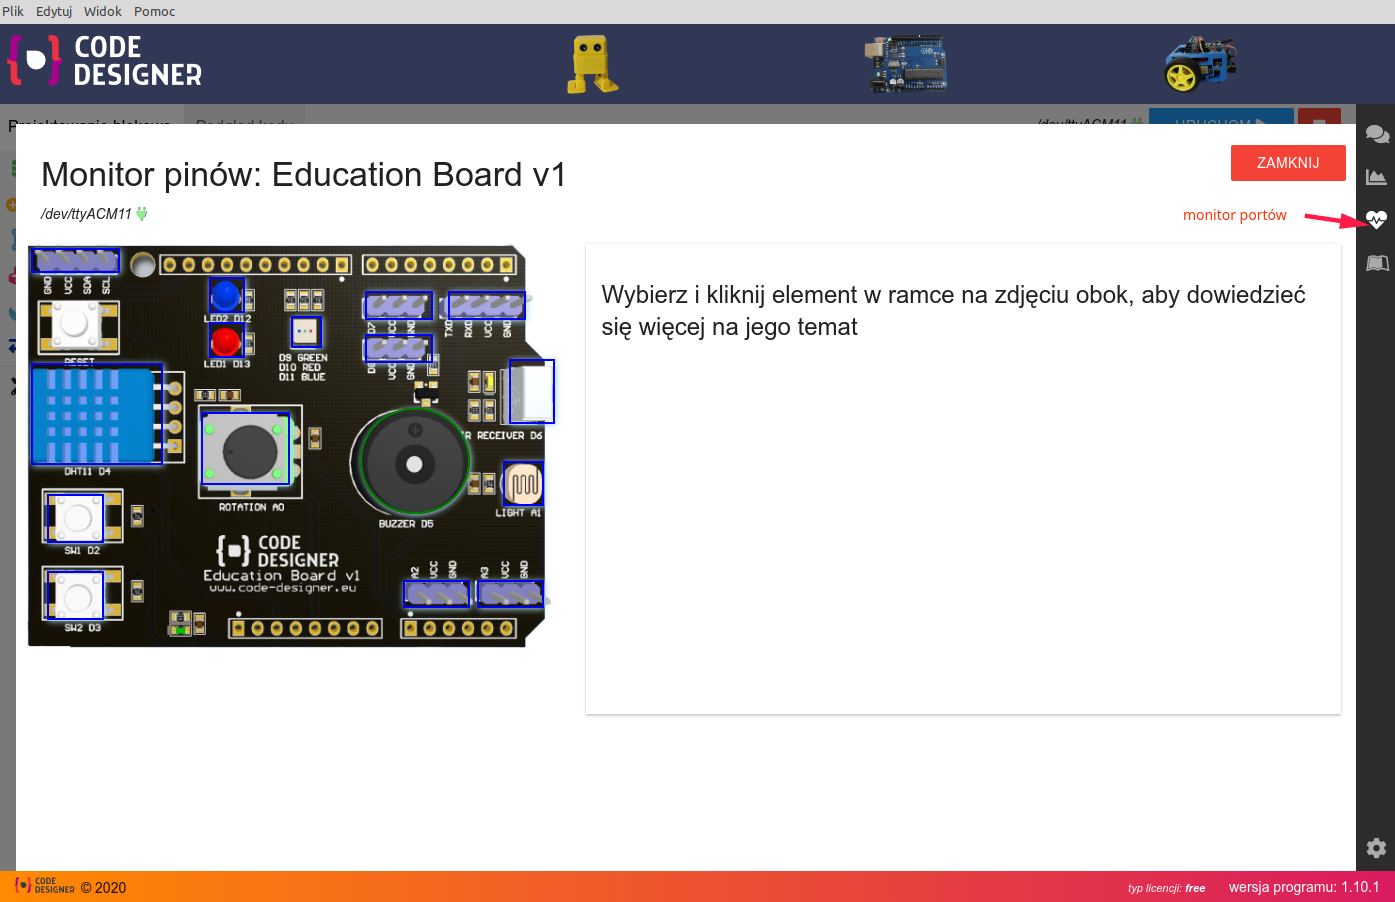Open the chat icon in right sidebar
The height and width of the screenshot is (902, 1395).
1377,134
